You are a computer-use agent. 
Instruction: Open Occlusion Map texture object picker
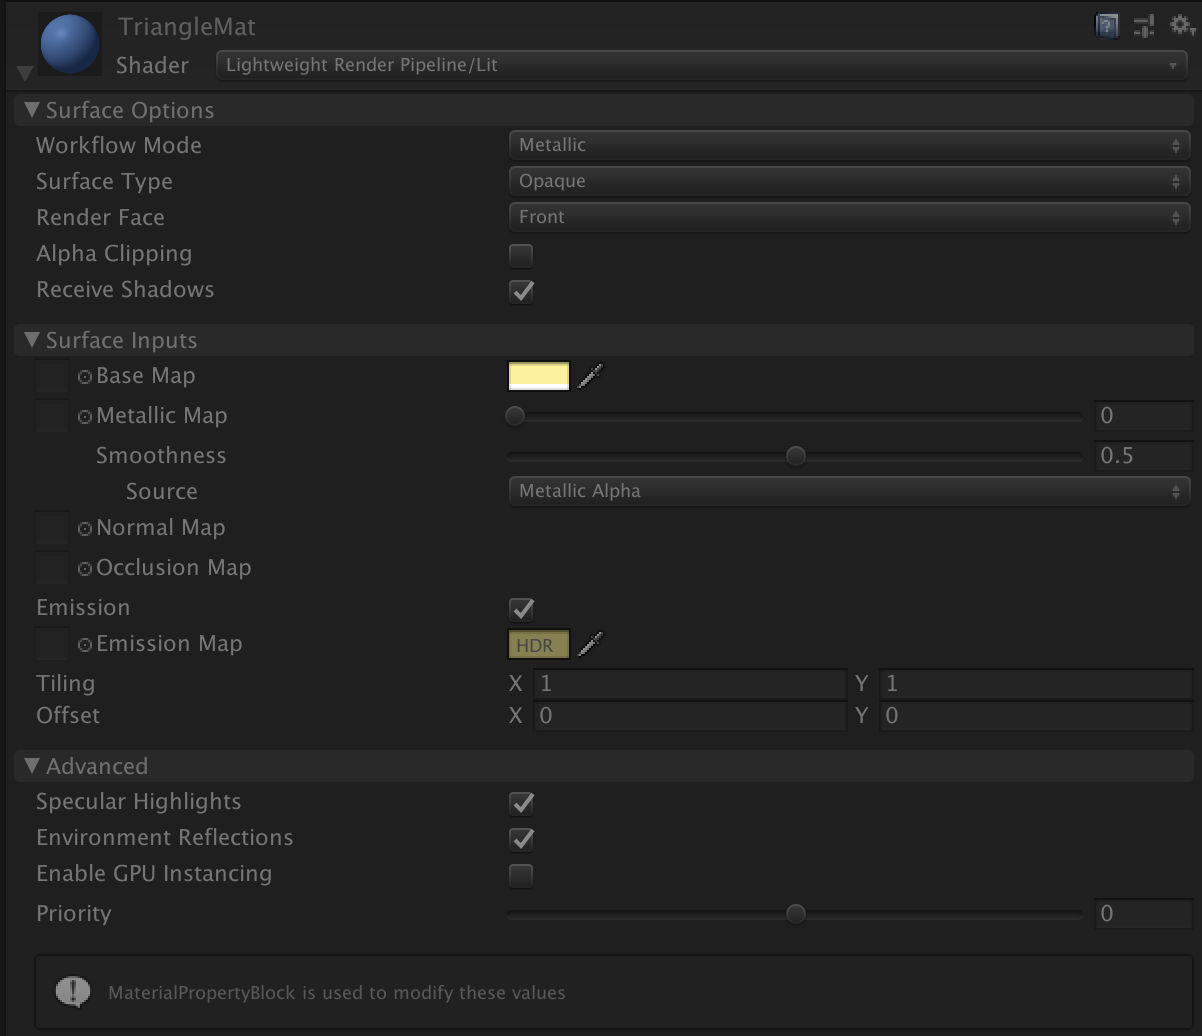[x=85, y=569]
